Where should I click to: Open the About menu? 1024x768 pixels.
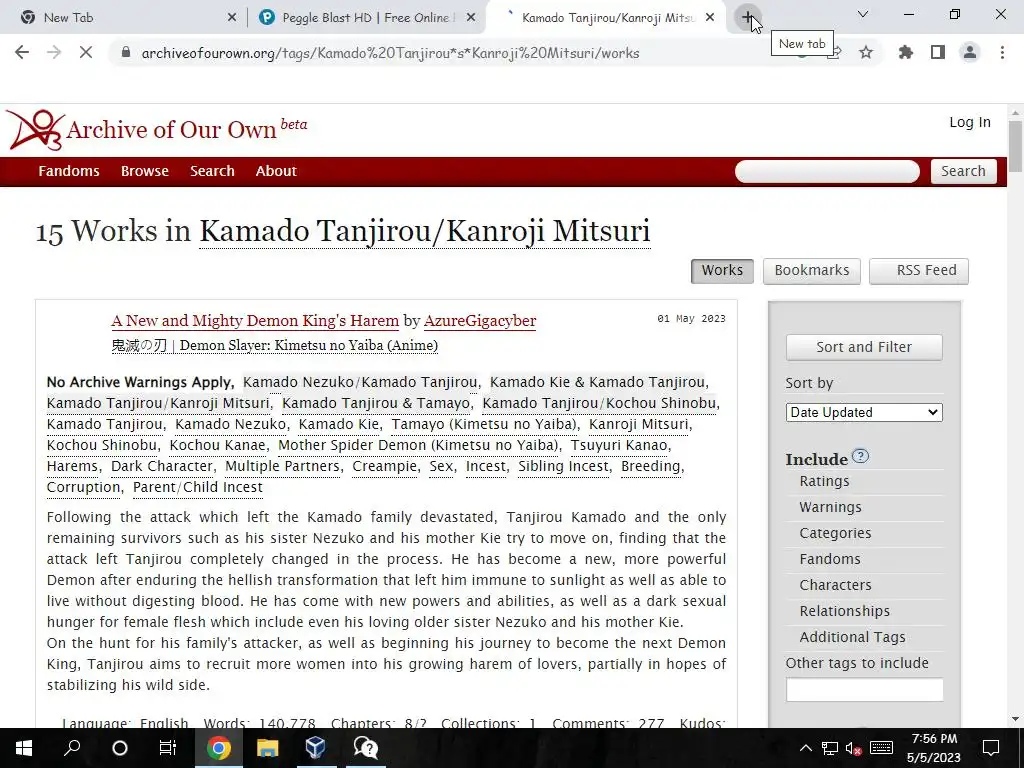(276, 171)
